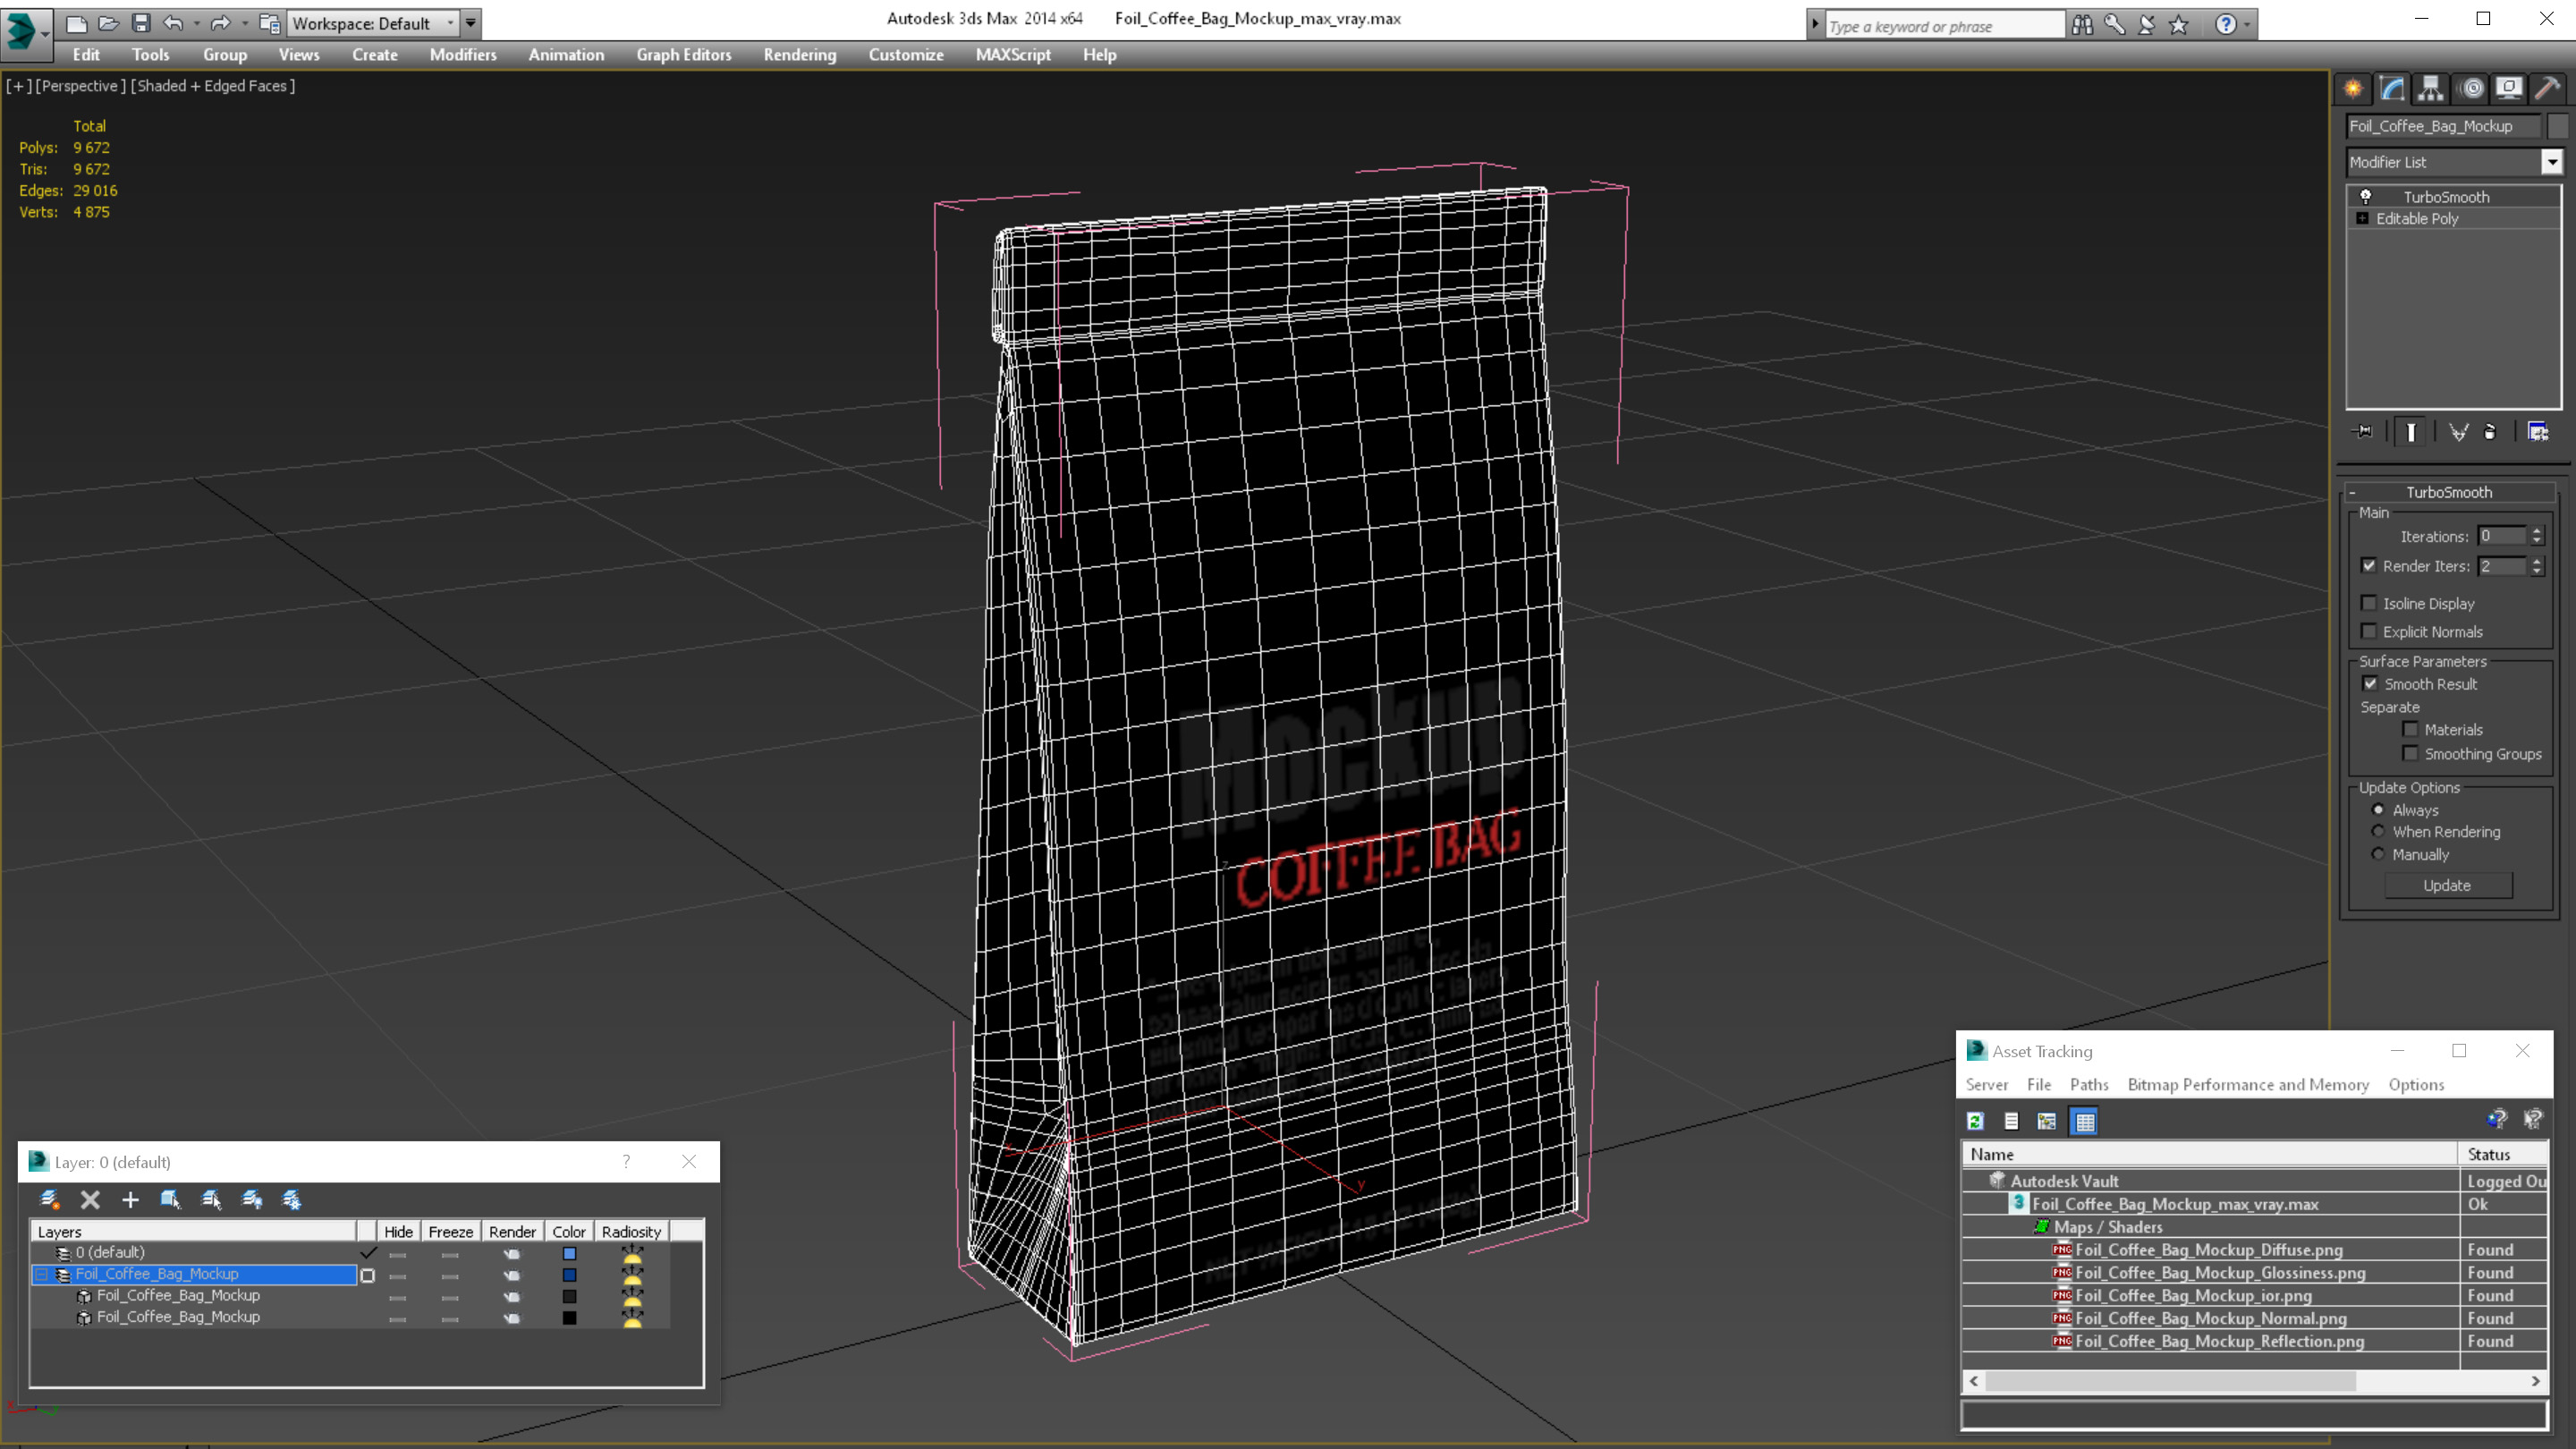Click the Pin Stack icon
The width and height of the screenshot is (2576, 1449).
tap(2365, 432)
